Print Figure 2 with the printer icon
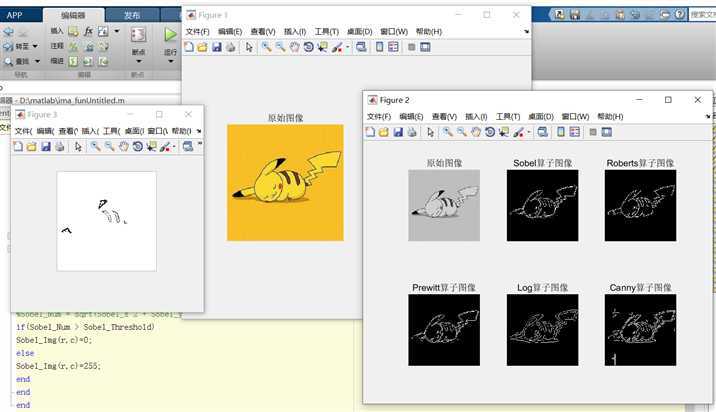 point(412,132)
